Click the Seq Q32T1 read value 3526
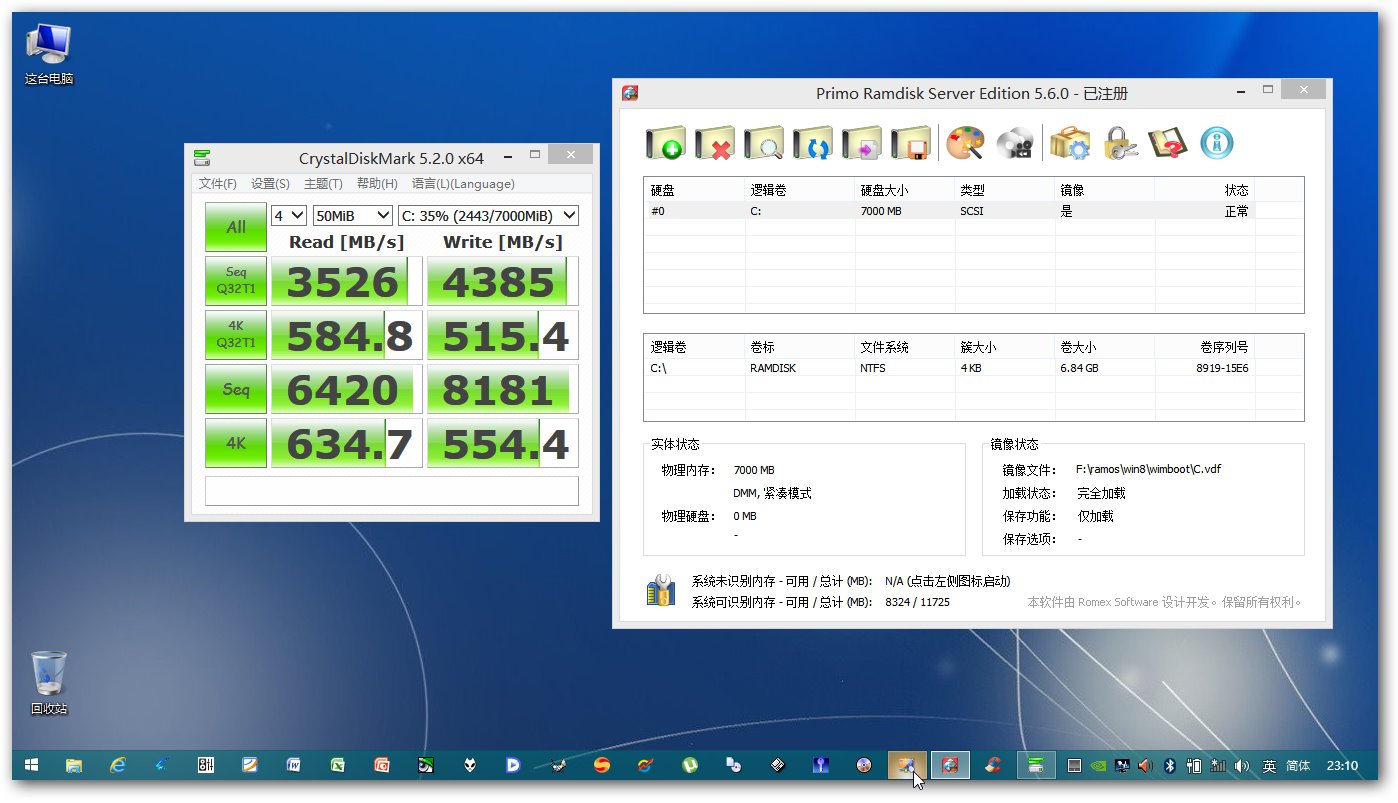 tap(346, 281)
